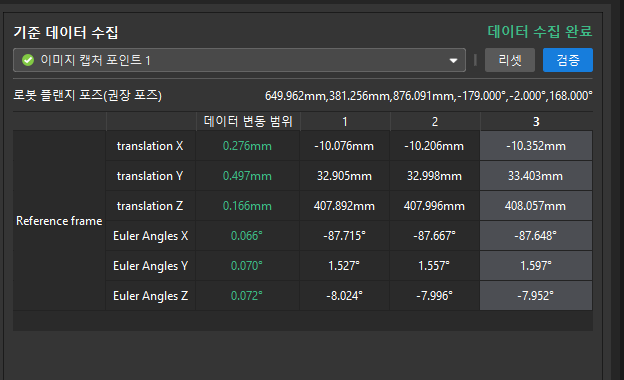Click the -87.667° cell

(x=434, y=236)
